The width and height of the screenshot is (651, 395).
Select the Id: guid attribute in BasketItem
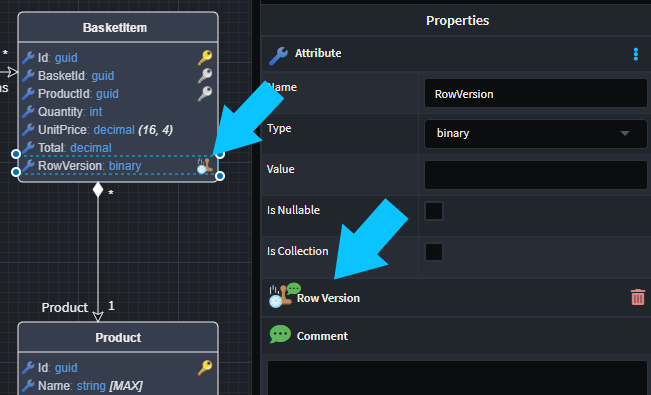[x=58, y=58]
